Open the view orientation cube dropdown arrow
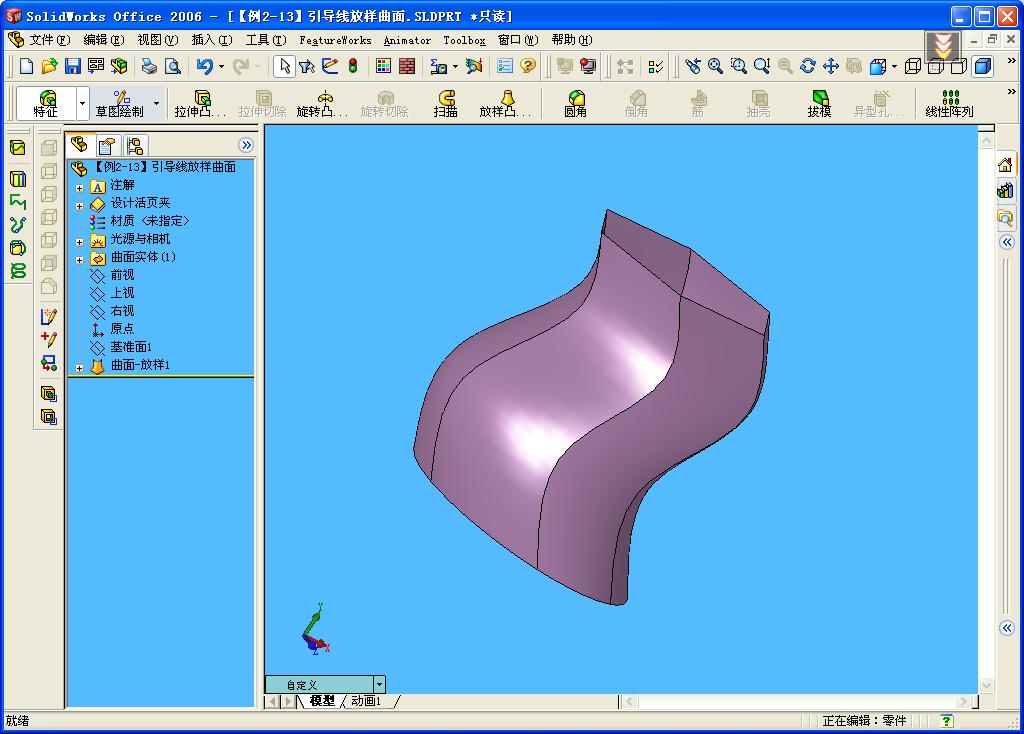This screenshot has width=1024, height=734. [894, 66]
